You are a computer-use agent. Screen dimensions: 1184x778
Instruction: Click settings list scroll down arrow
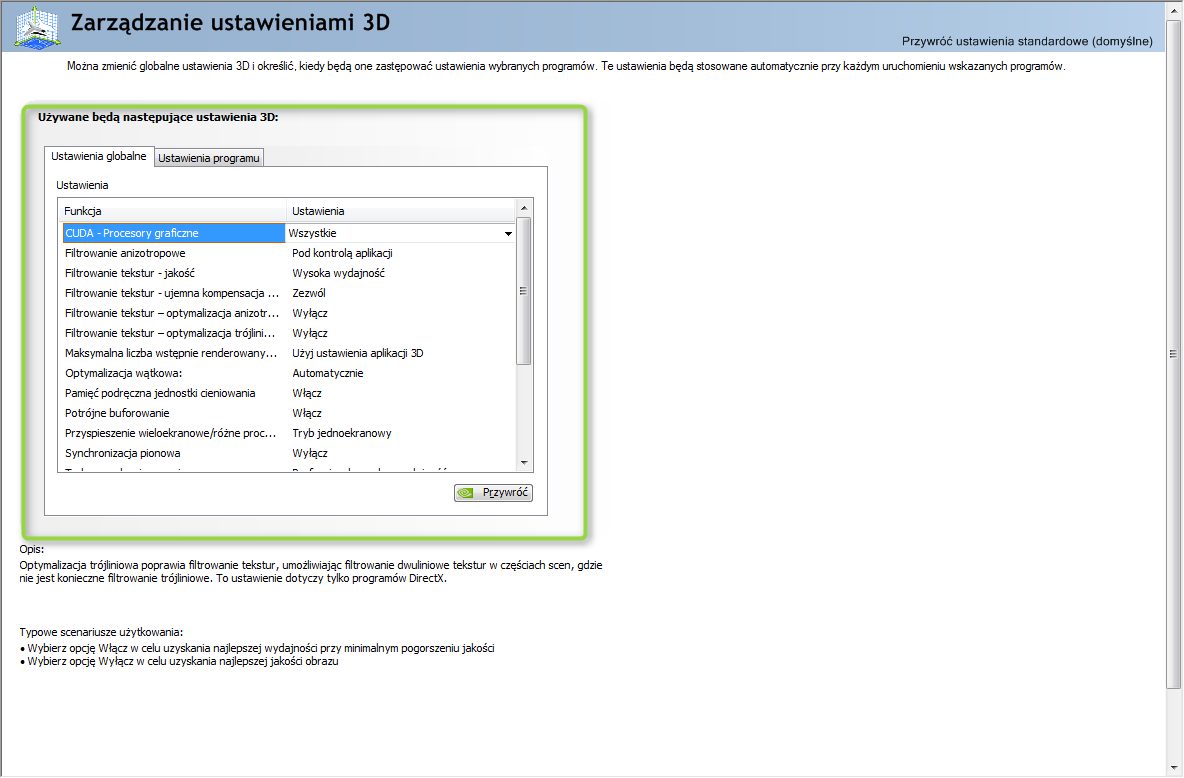pyautogui.click(x=524, y=463)
